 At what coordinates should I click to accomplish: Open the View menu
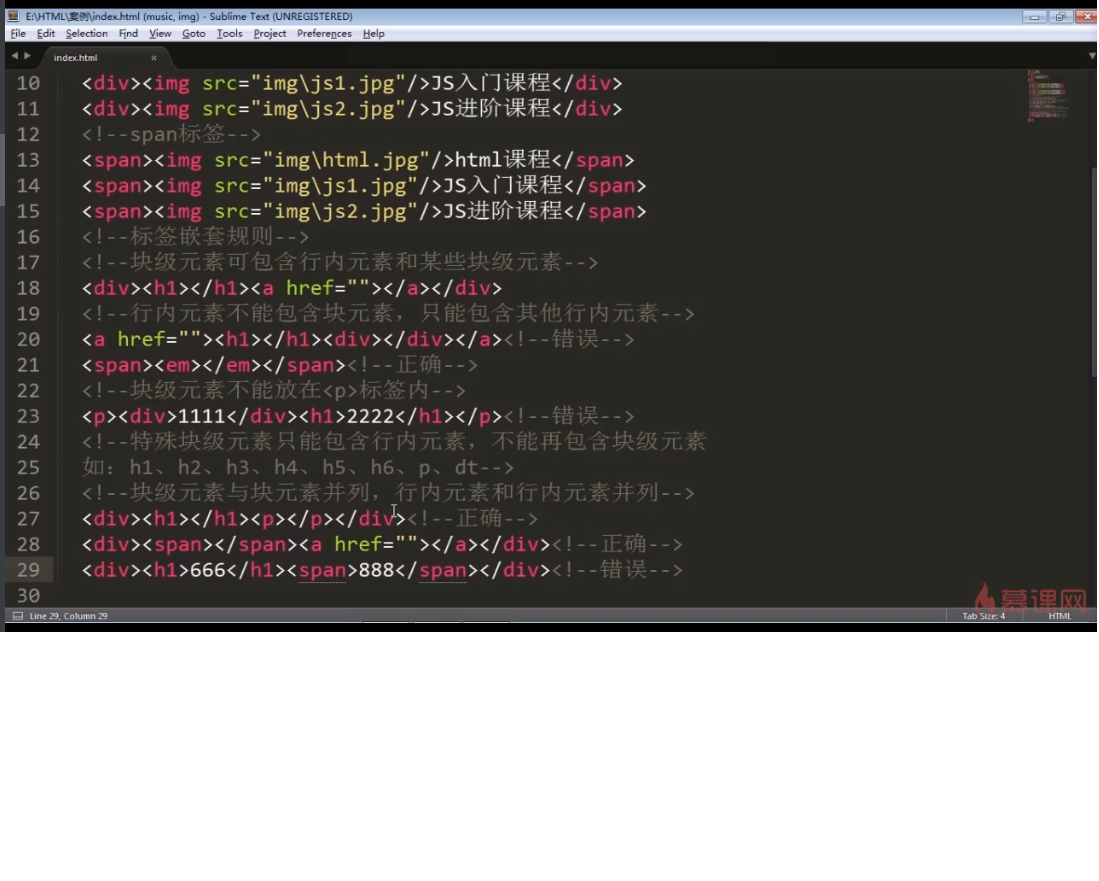pos(160,34)
